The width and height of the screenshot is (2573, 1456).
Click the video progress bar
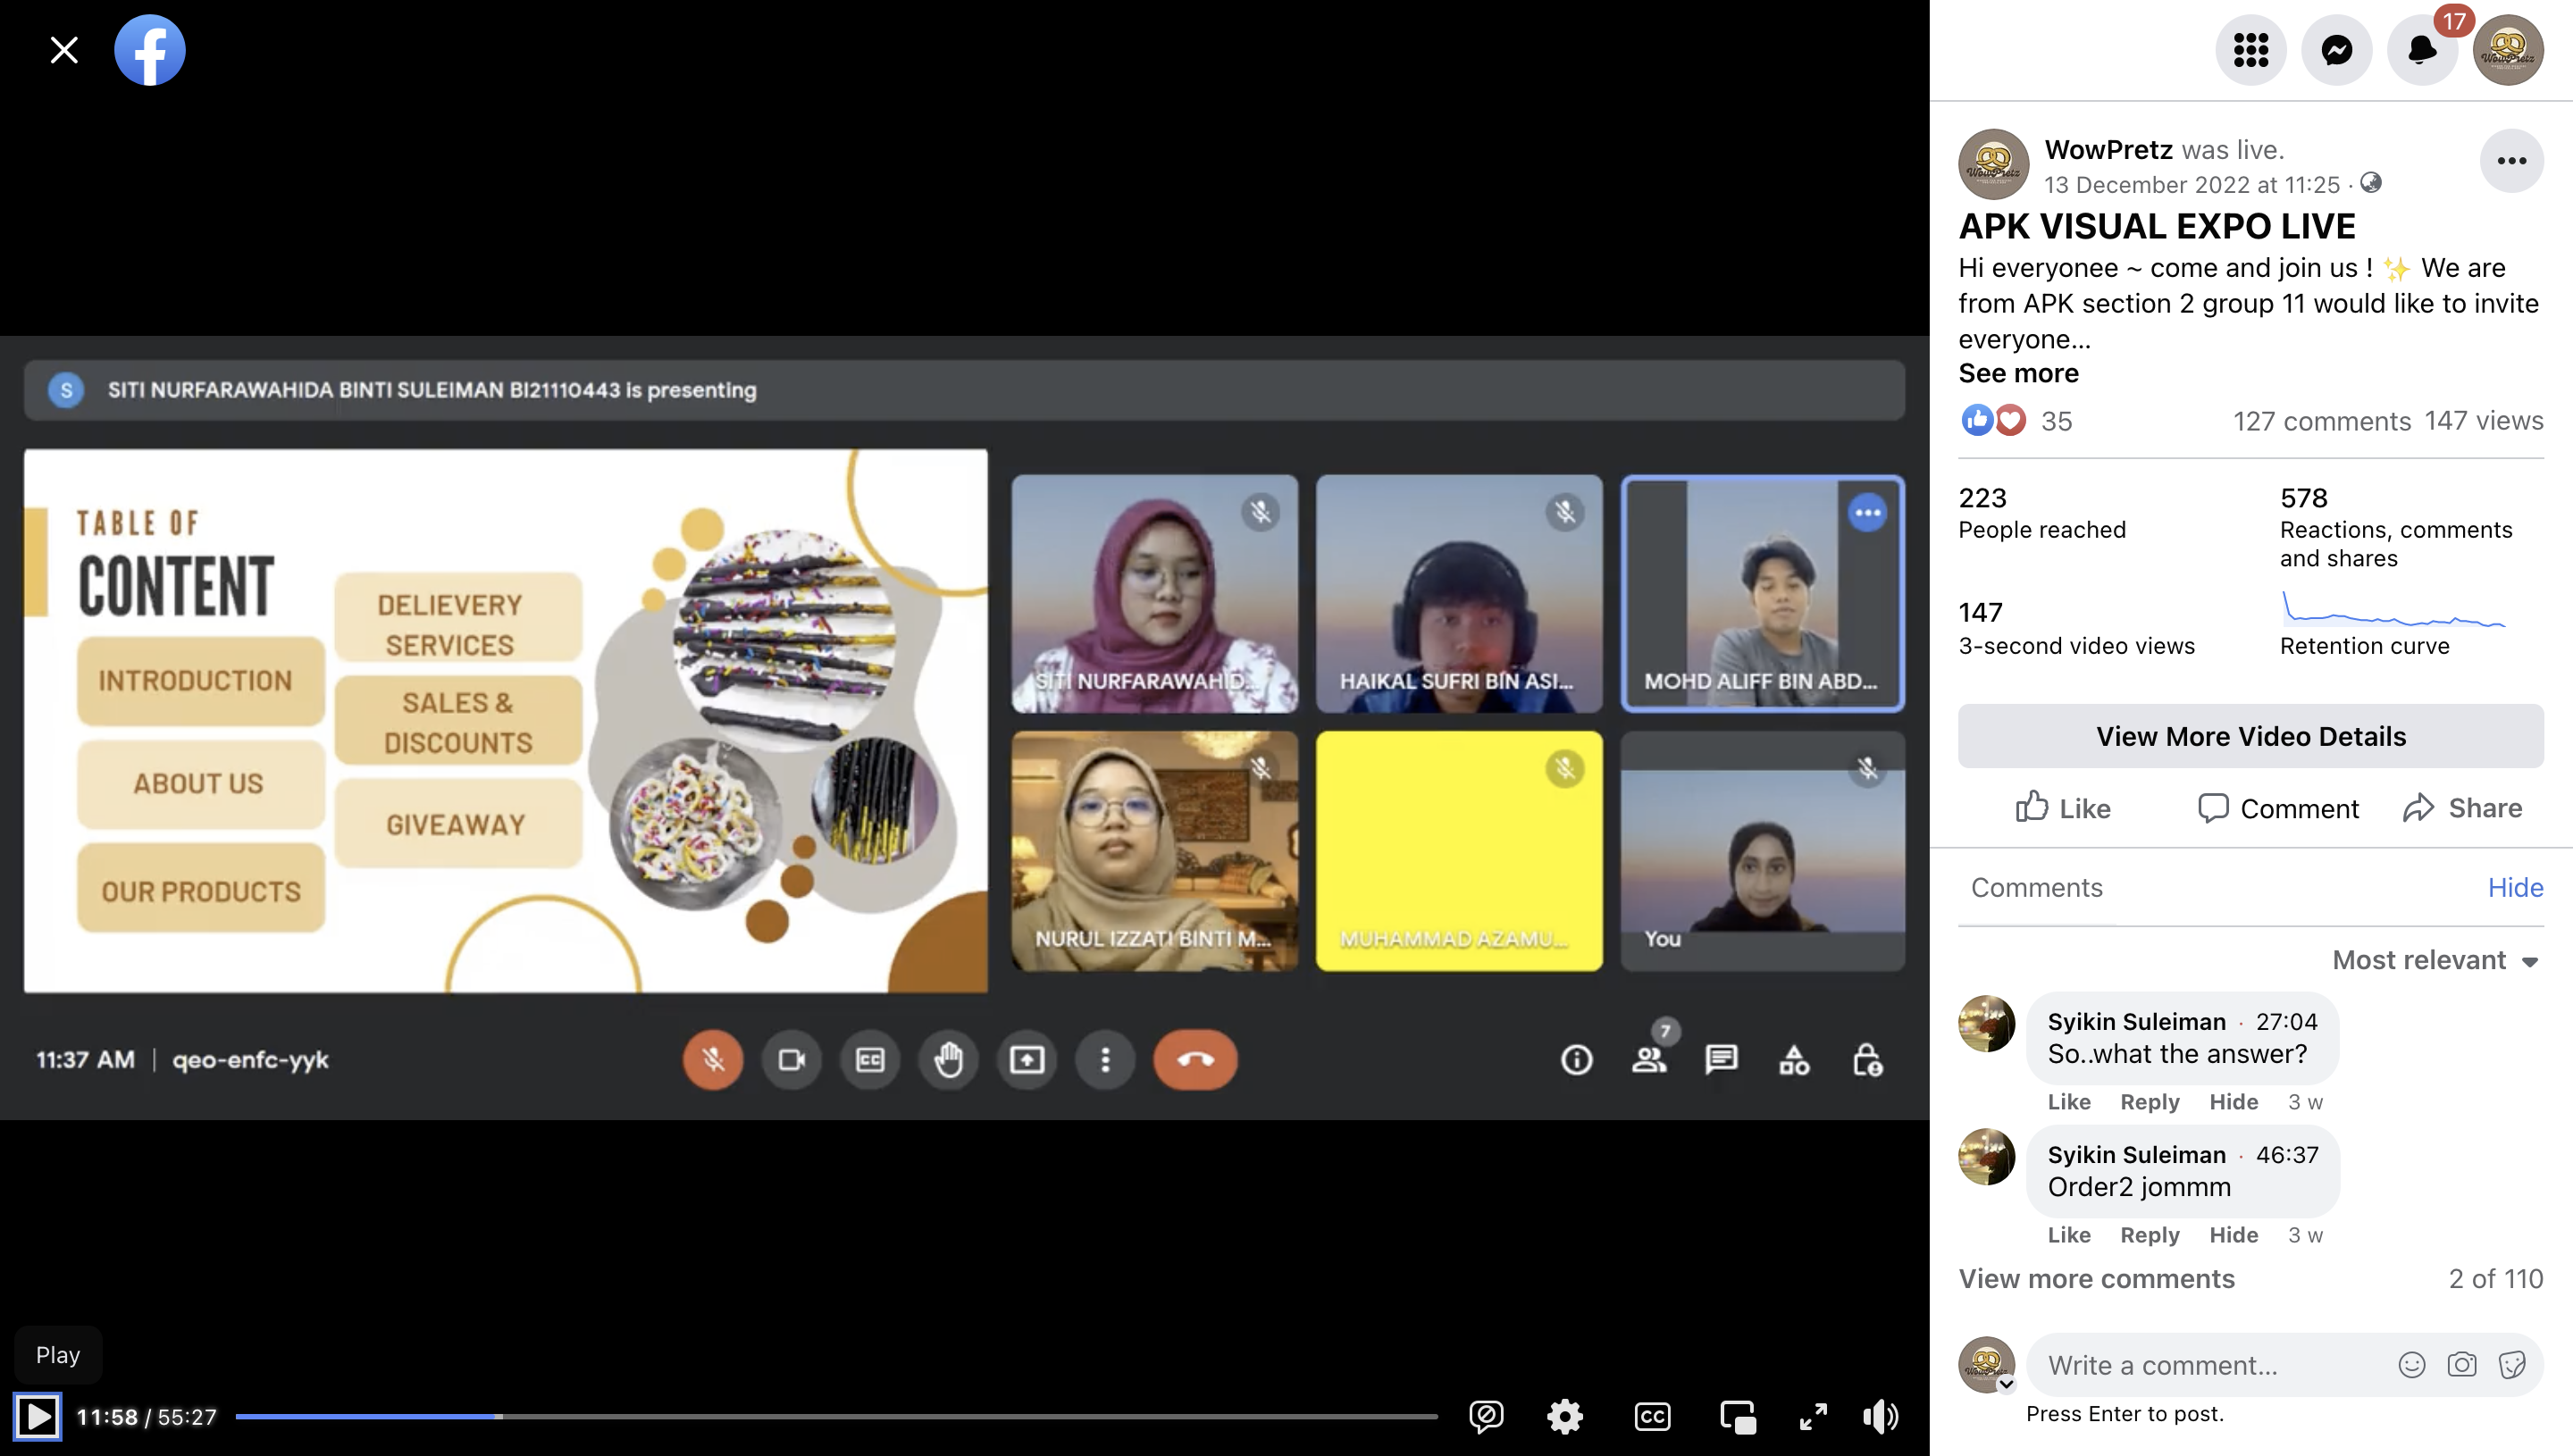836,1416
